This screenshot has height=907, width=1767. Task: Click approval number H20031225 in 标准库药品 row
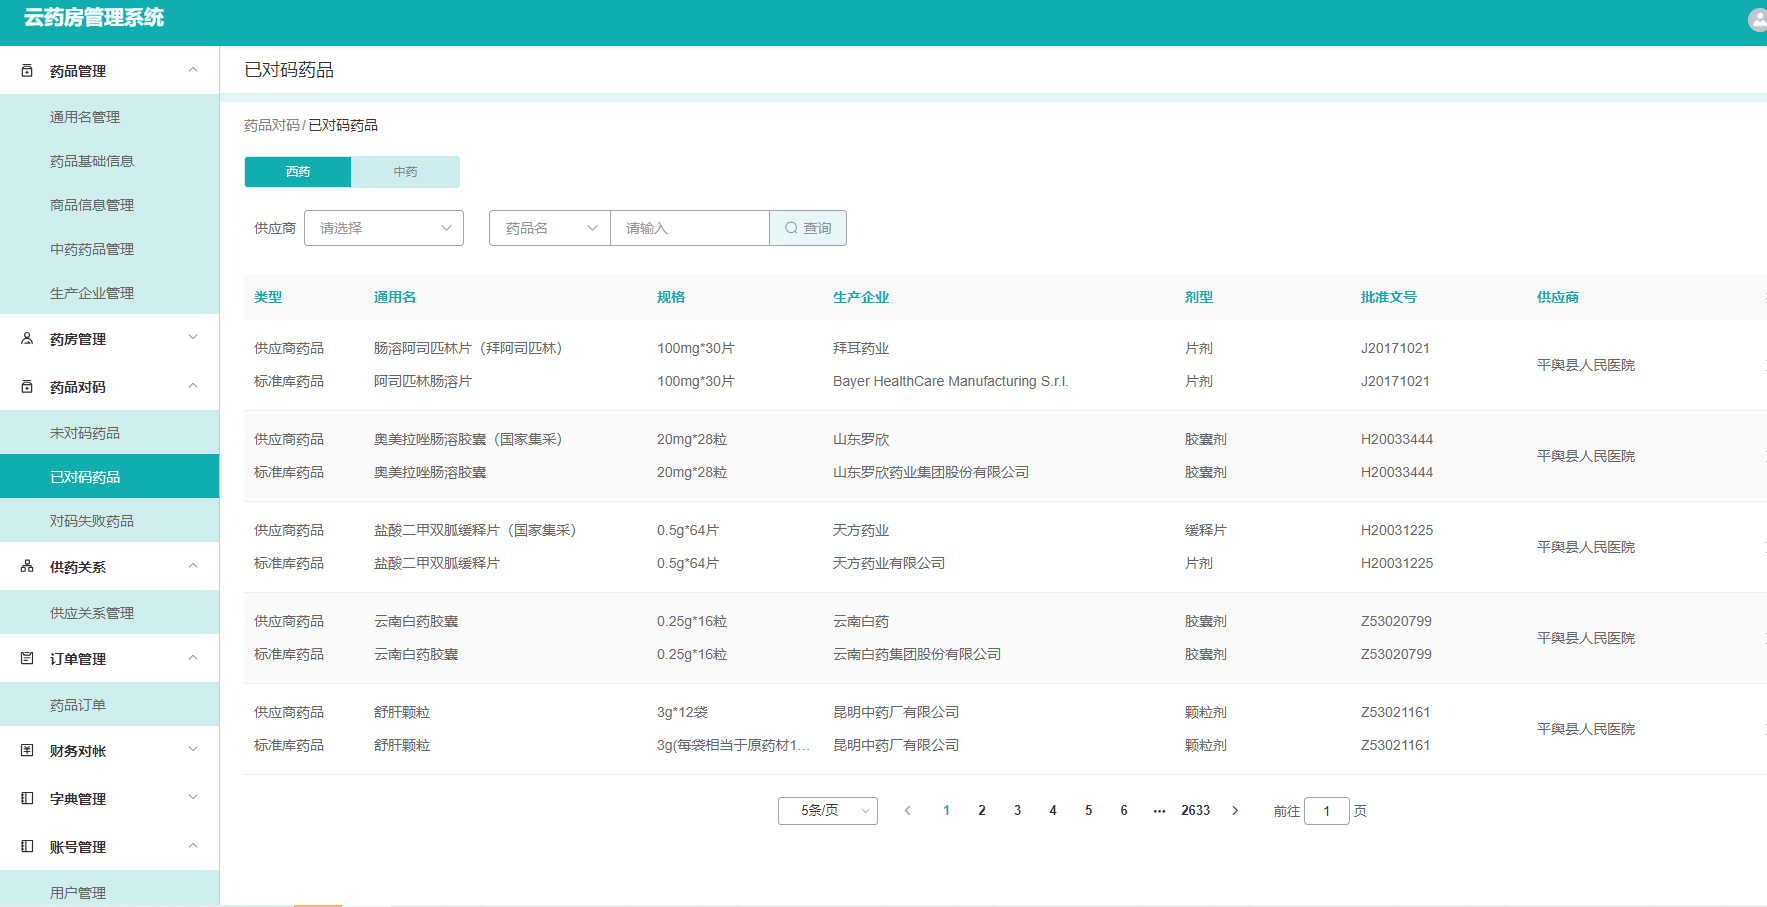(x=1397, y=563)
